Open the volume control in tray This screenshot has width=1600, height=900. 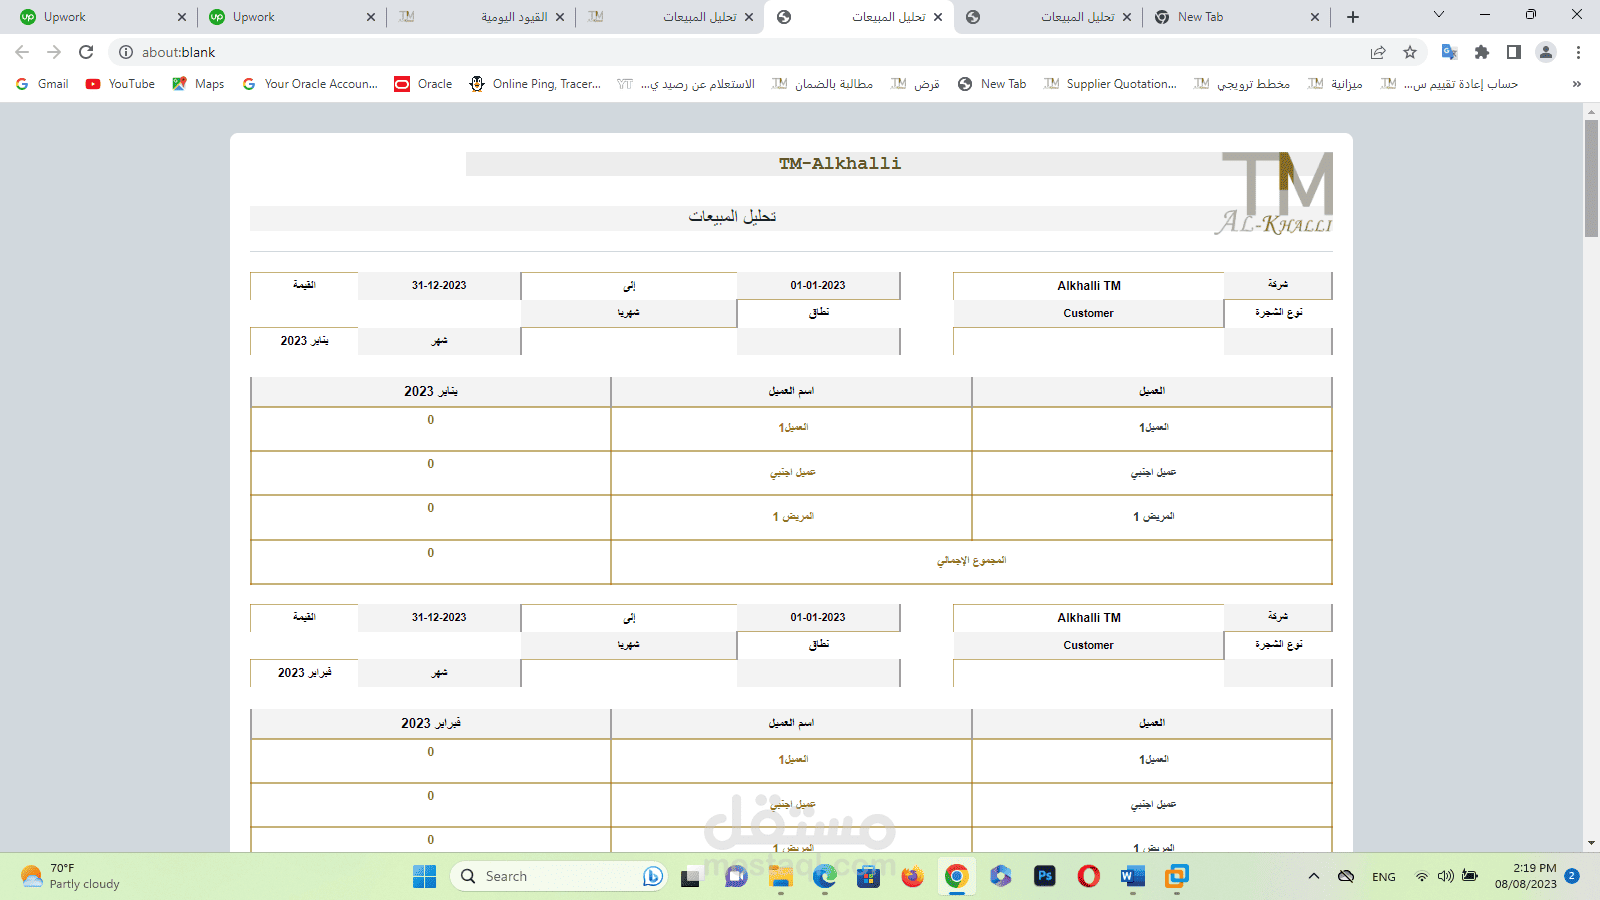[1445, 876]
